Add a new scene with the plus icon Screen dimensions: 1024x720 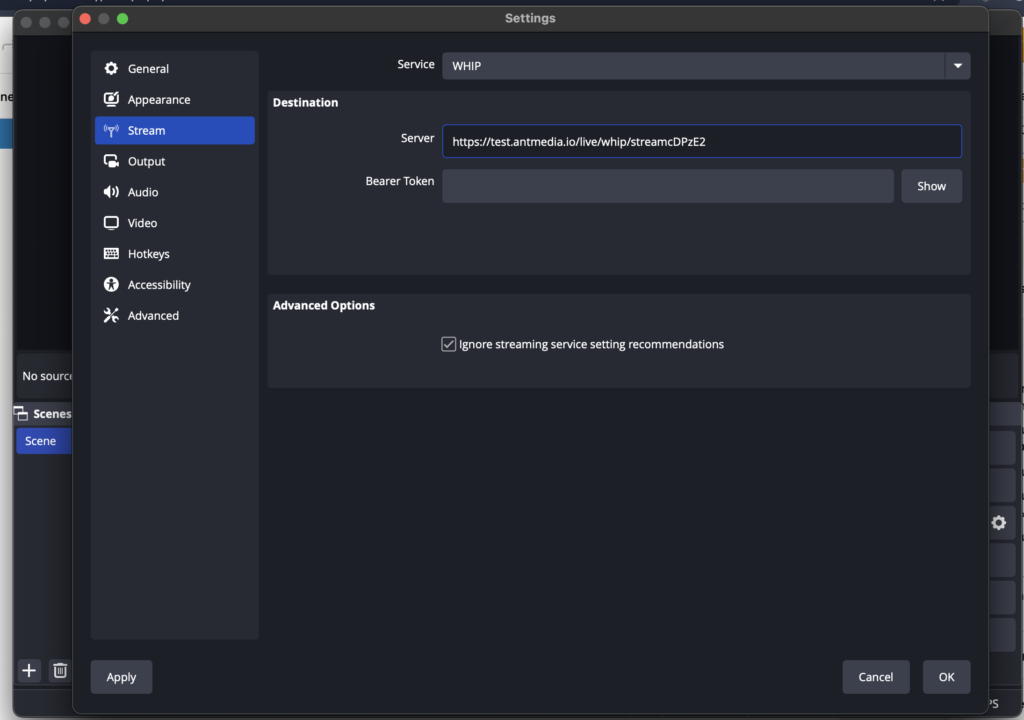28,671
